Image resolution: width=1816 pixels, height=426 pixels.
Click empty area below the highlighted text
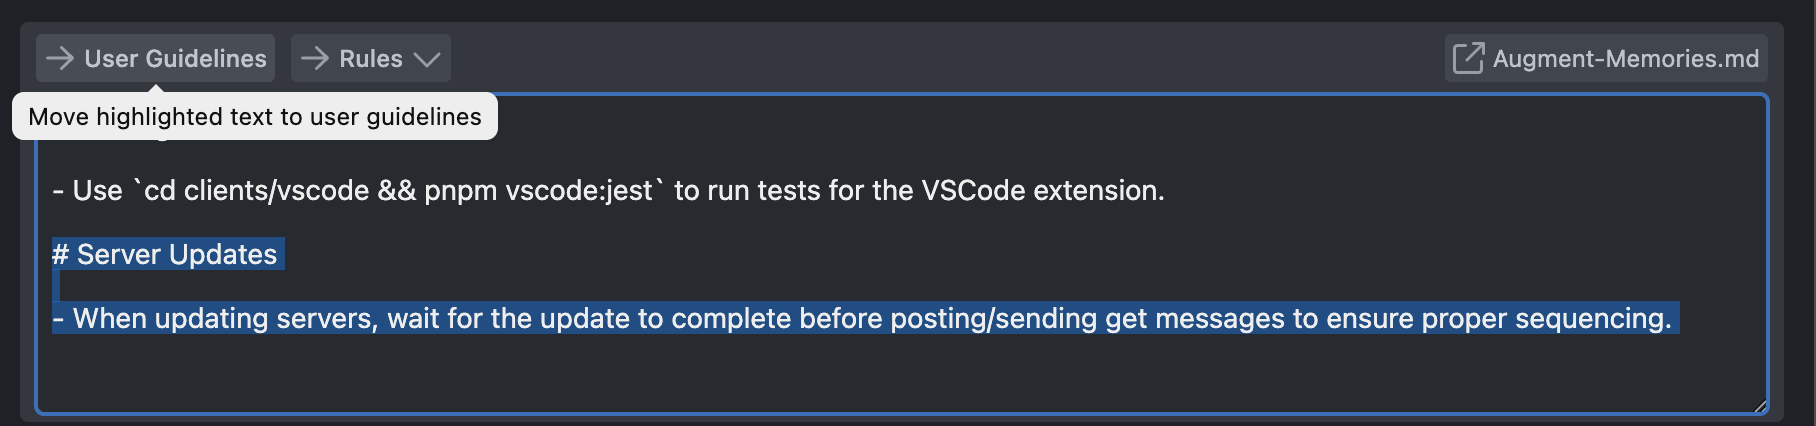pos(900,372)
